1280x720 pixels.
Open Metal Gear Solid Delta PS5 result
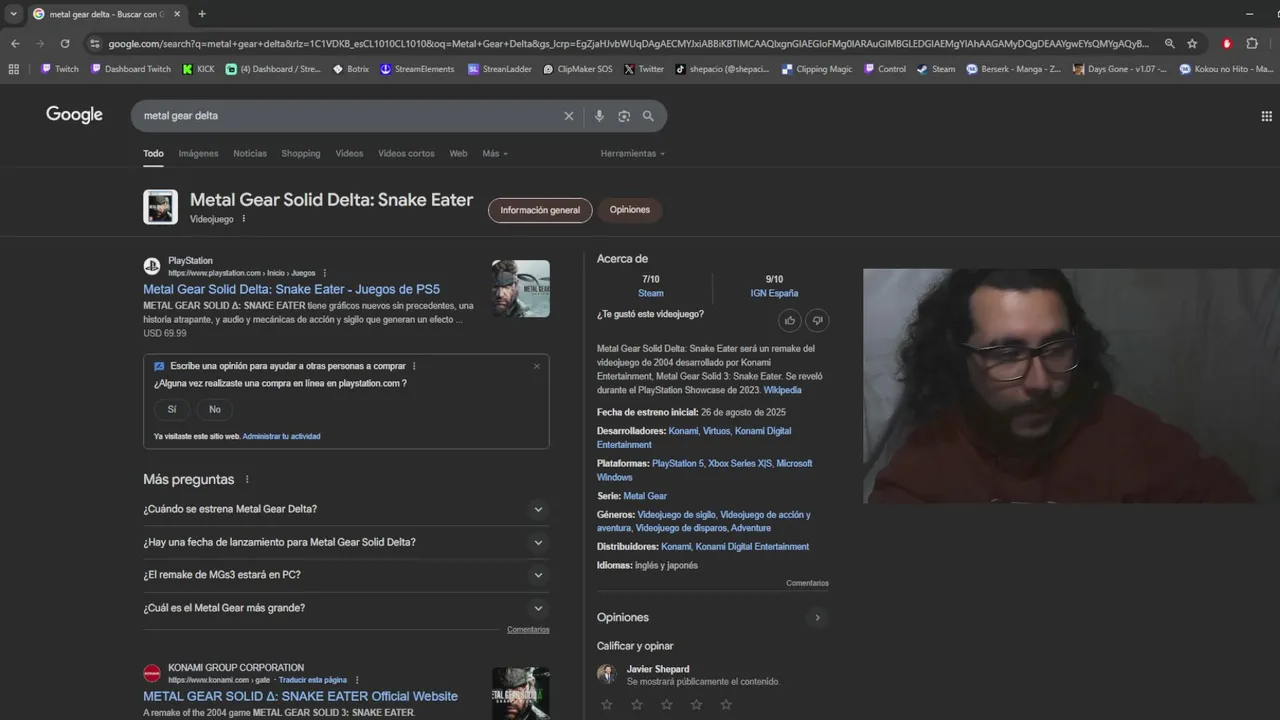click(x=291, y=289)
